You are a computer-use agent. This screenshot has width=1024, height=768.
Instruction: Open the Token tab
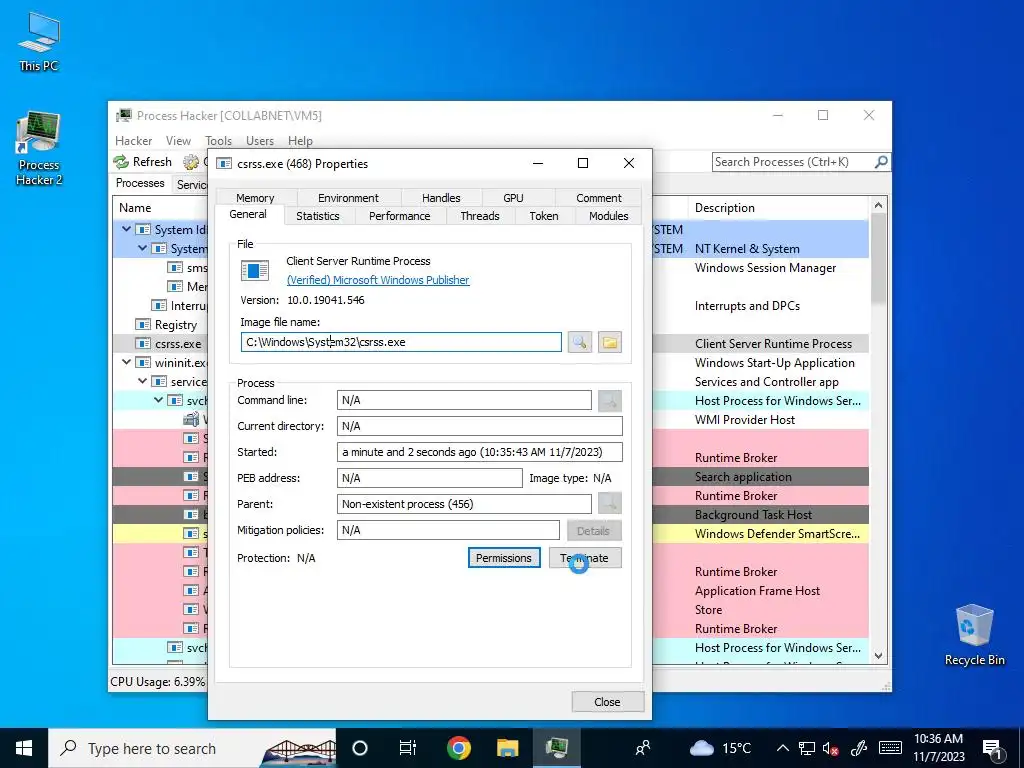tap(544, 216)
